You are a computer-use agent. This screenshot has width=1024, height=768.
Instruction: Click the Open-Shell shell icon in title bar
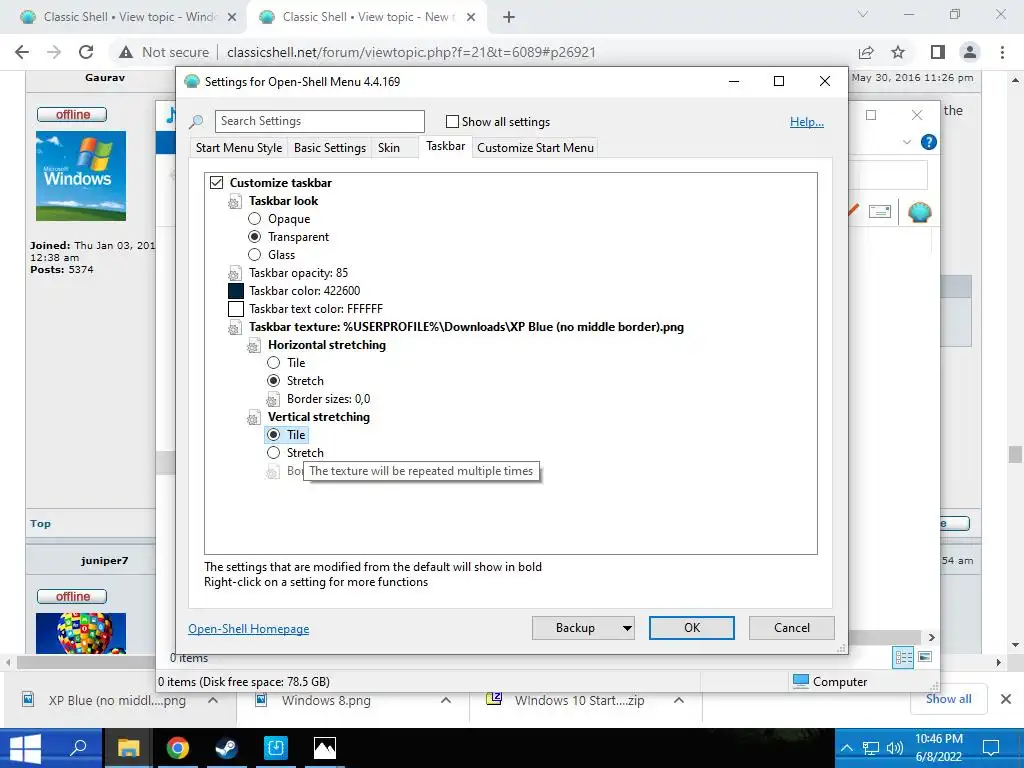click(191, 82)
